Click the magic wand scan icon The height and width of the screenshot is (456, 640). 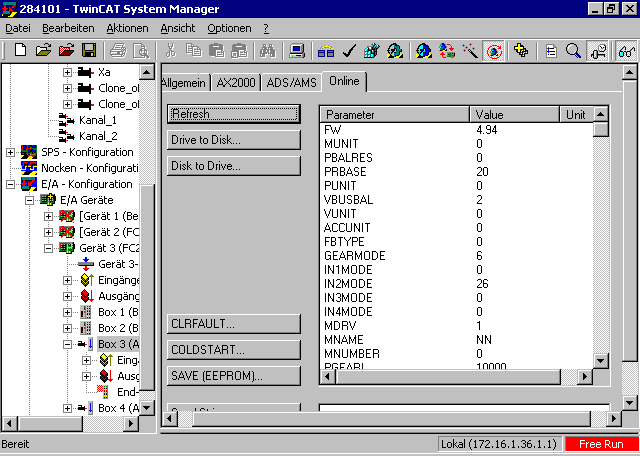[470, 51]
